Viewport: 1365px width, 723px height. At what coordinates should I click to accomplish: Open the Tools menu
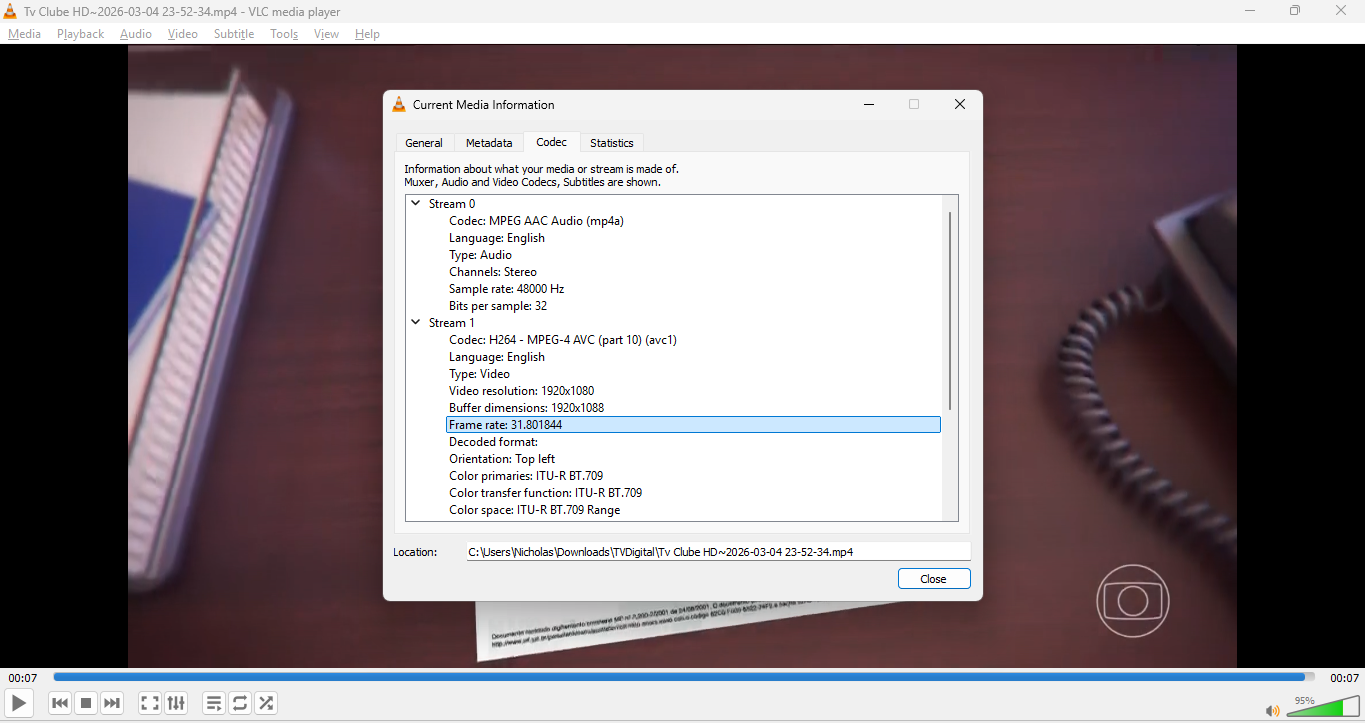click(x=284, y=33)
